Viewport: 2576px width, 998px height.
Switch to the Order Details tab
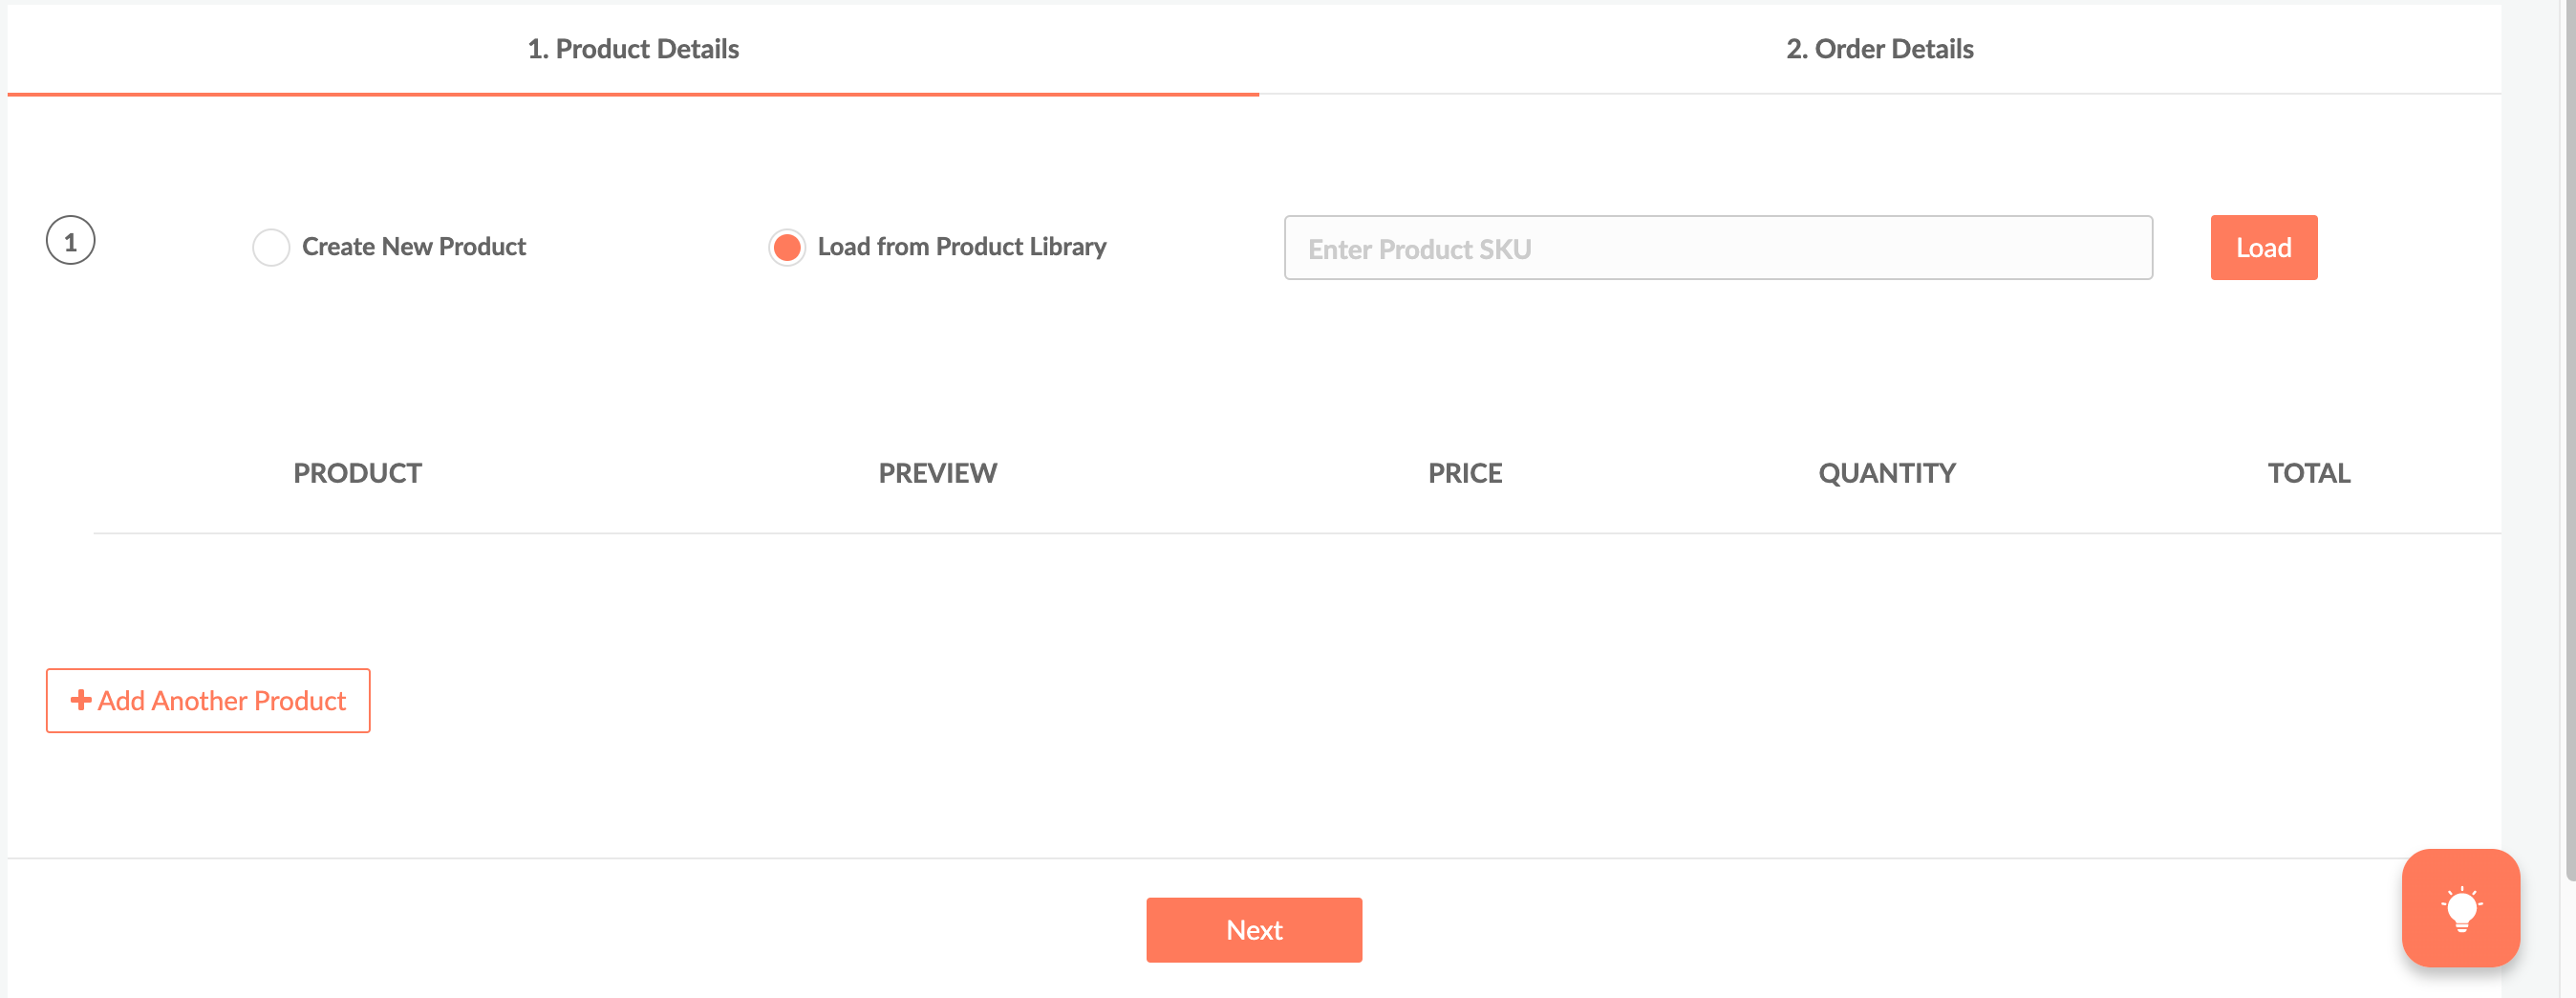[x=1879, y=49]
